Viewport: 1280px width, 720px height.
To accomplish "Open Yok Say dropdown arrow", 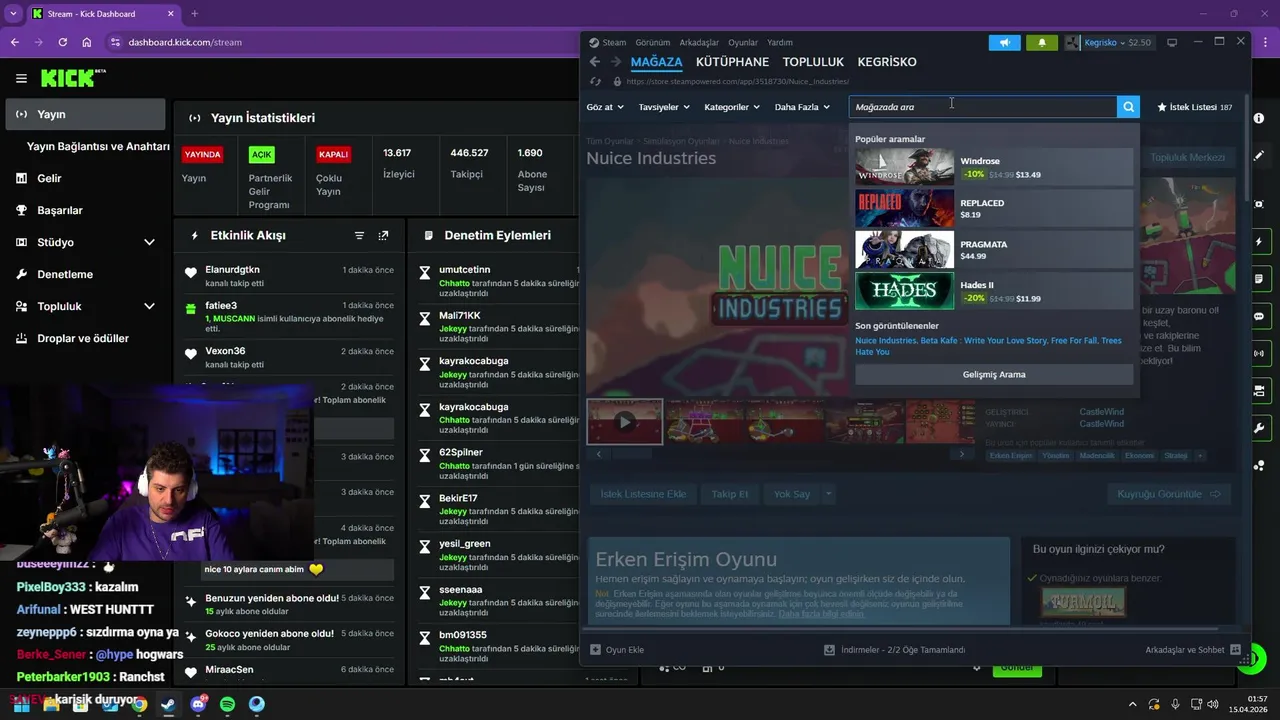I will coord(828,494).
